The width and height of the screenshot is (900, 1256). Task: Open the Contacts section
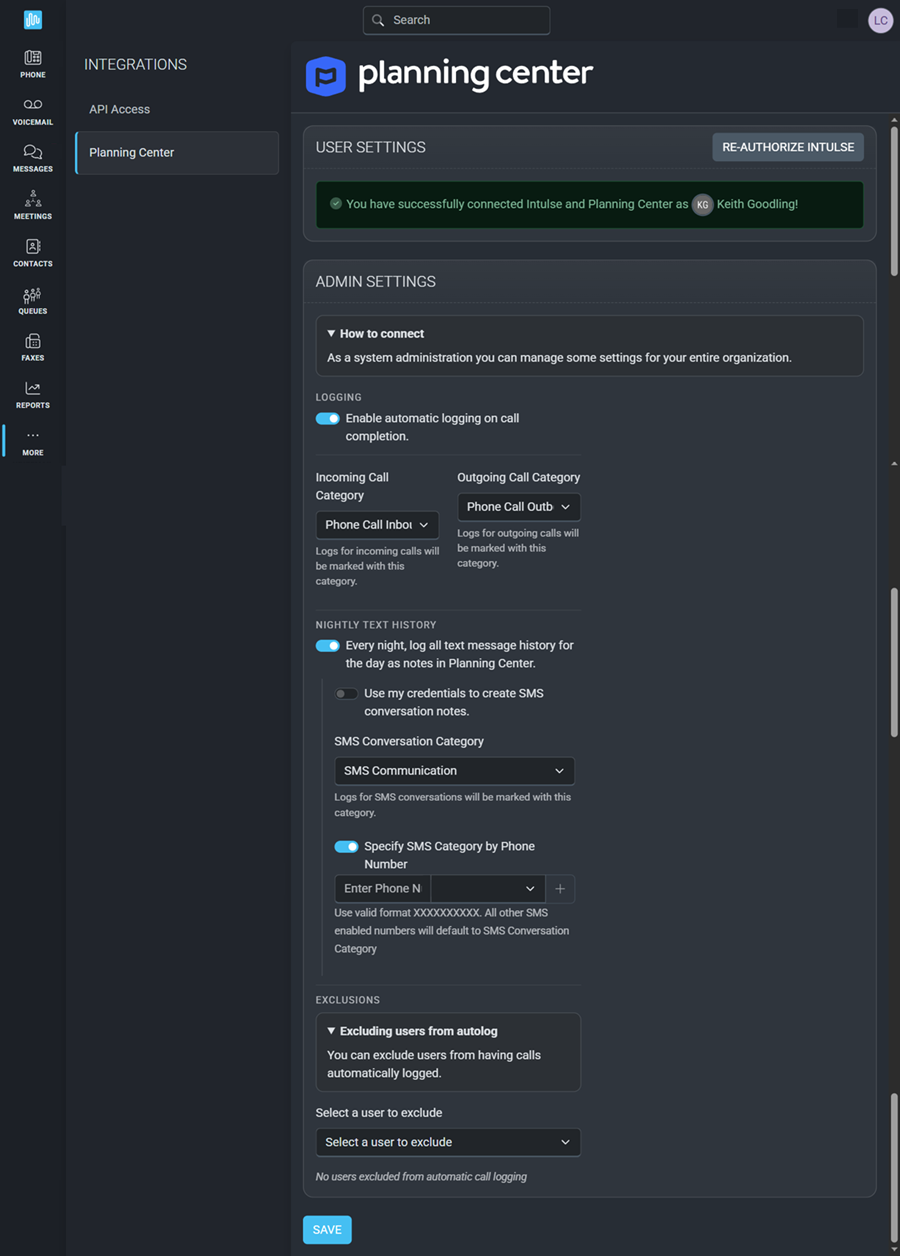[33, 252]
